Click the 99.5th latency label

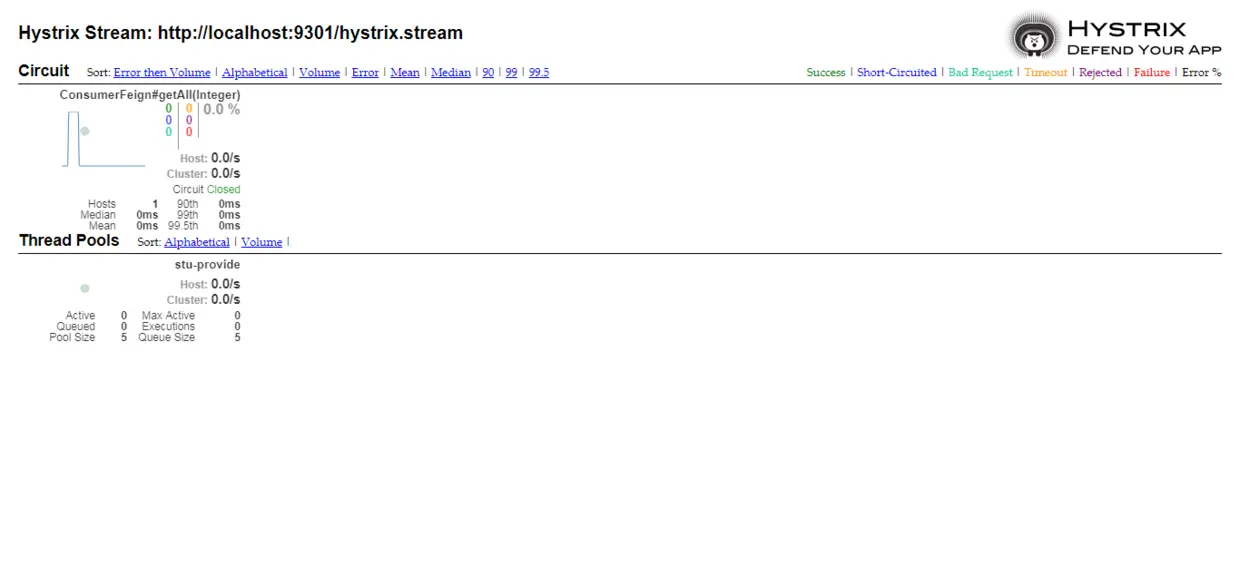click(183, 226)
